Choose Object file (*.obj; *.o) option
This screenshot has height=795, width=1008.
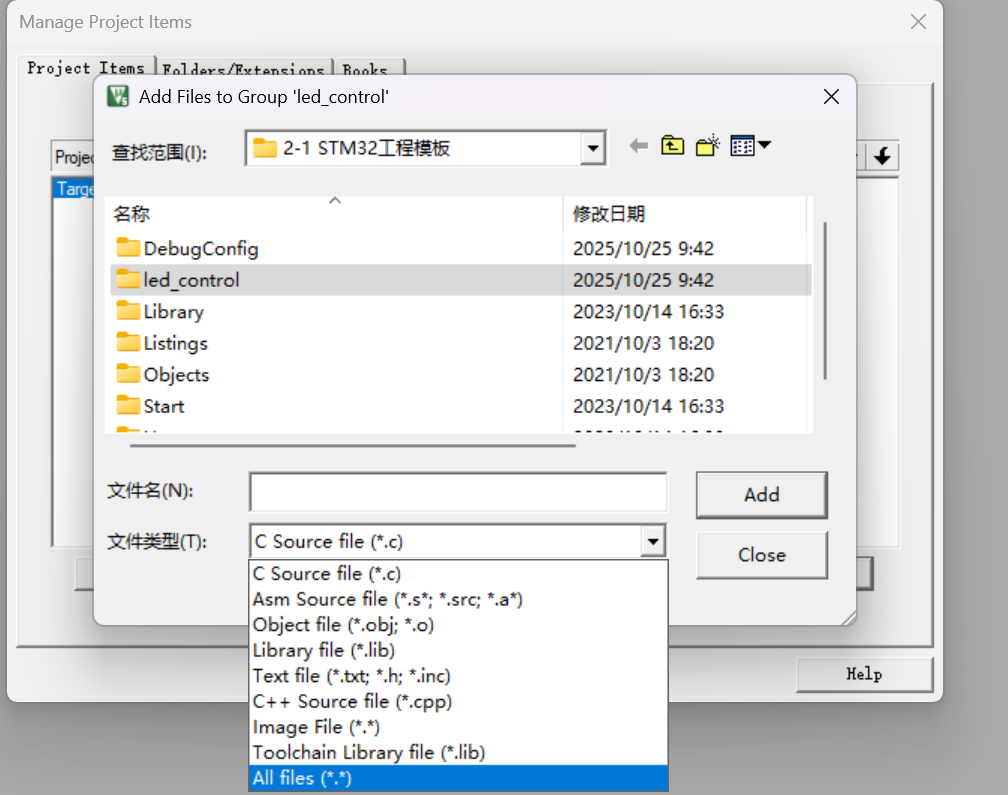coord(458,625)
